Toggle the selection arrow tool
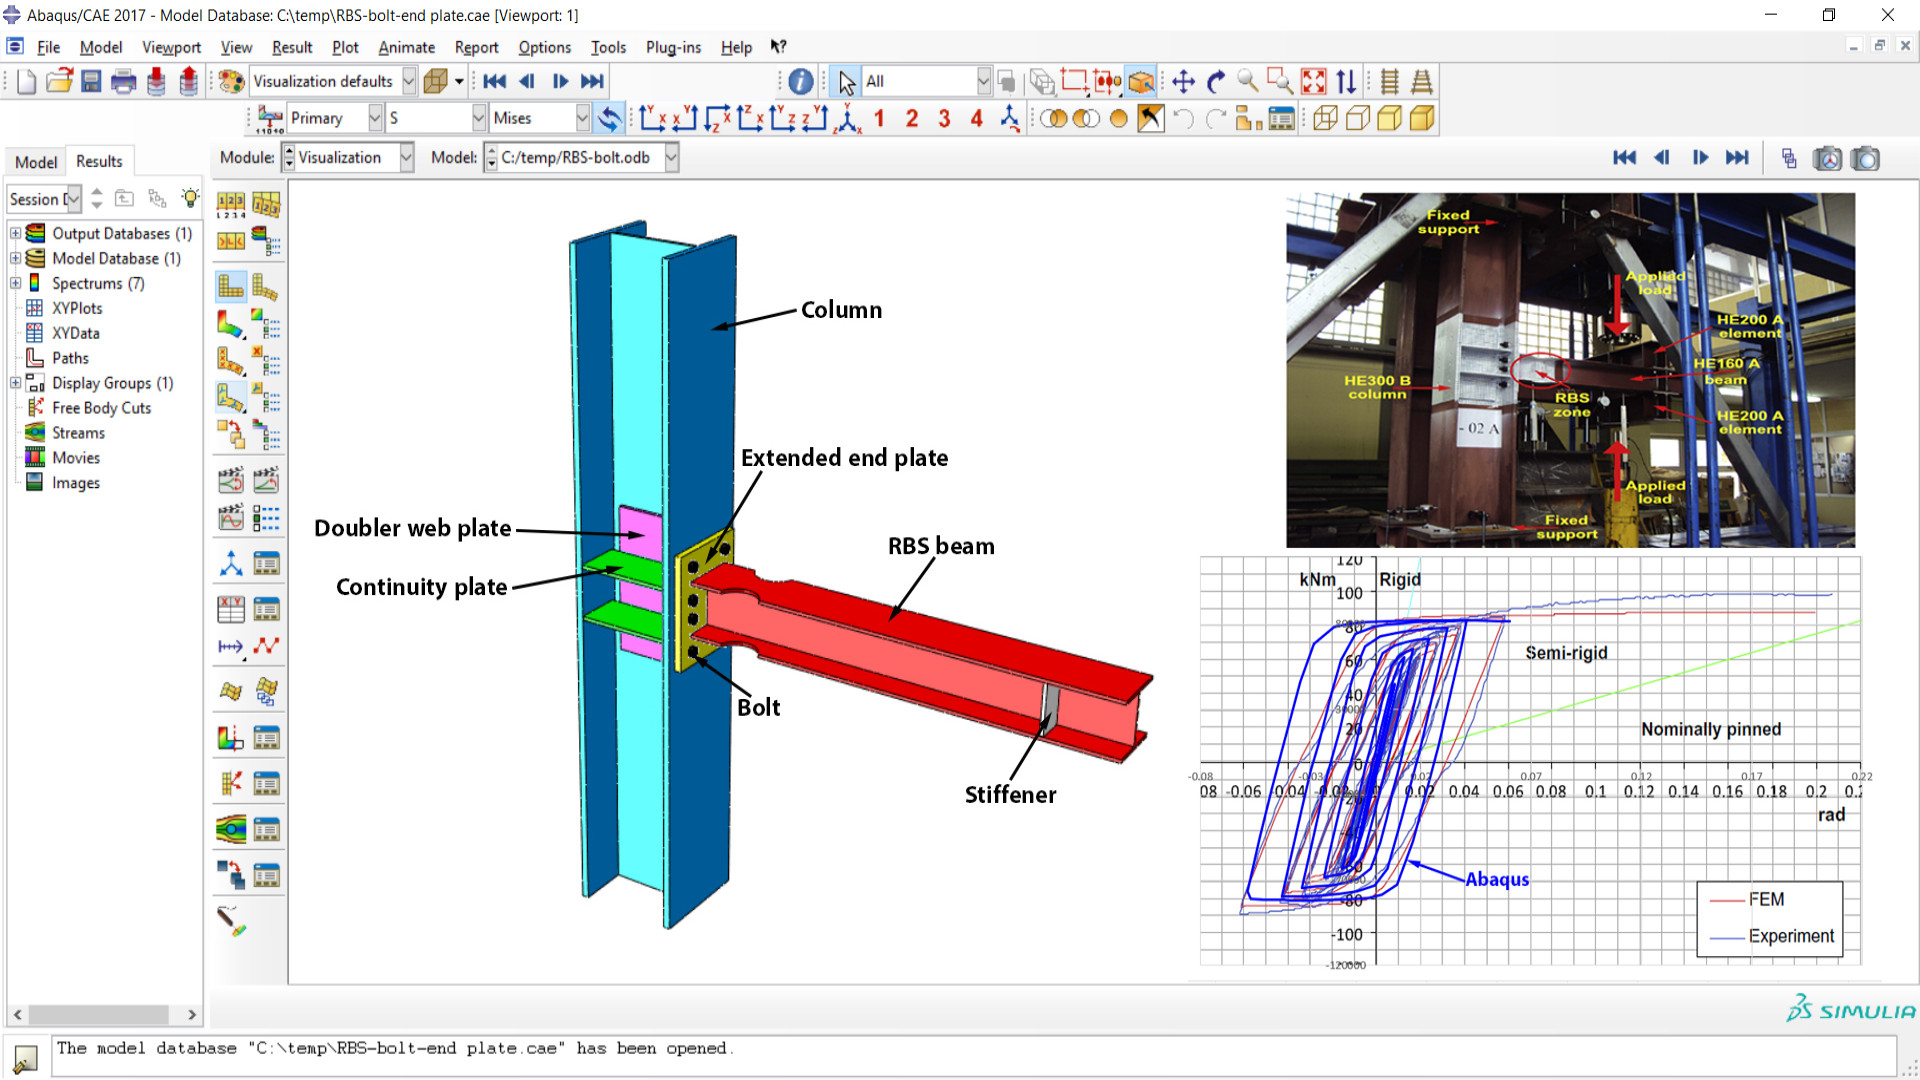Image resolution: width=1920 pixels, height=1080 pixels. [846, 82]
